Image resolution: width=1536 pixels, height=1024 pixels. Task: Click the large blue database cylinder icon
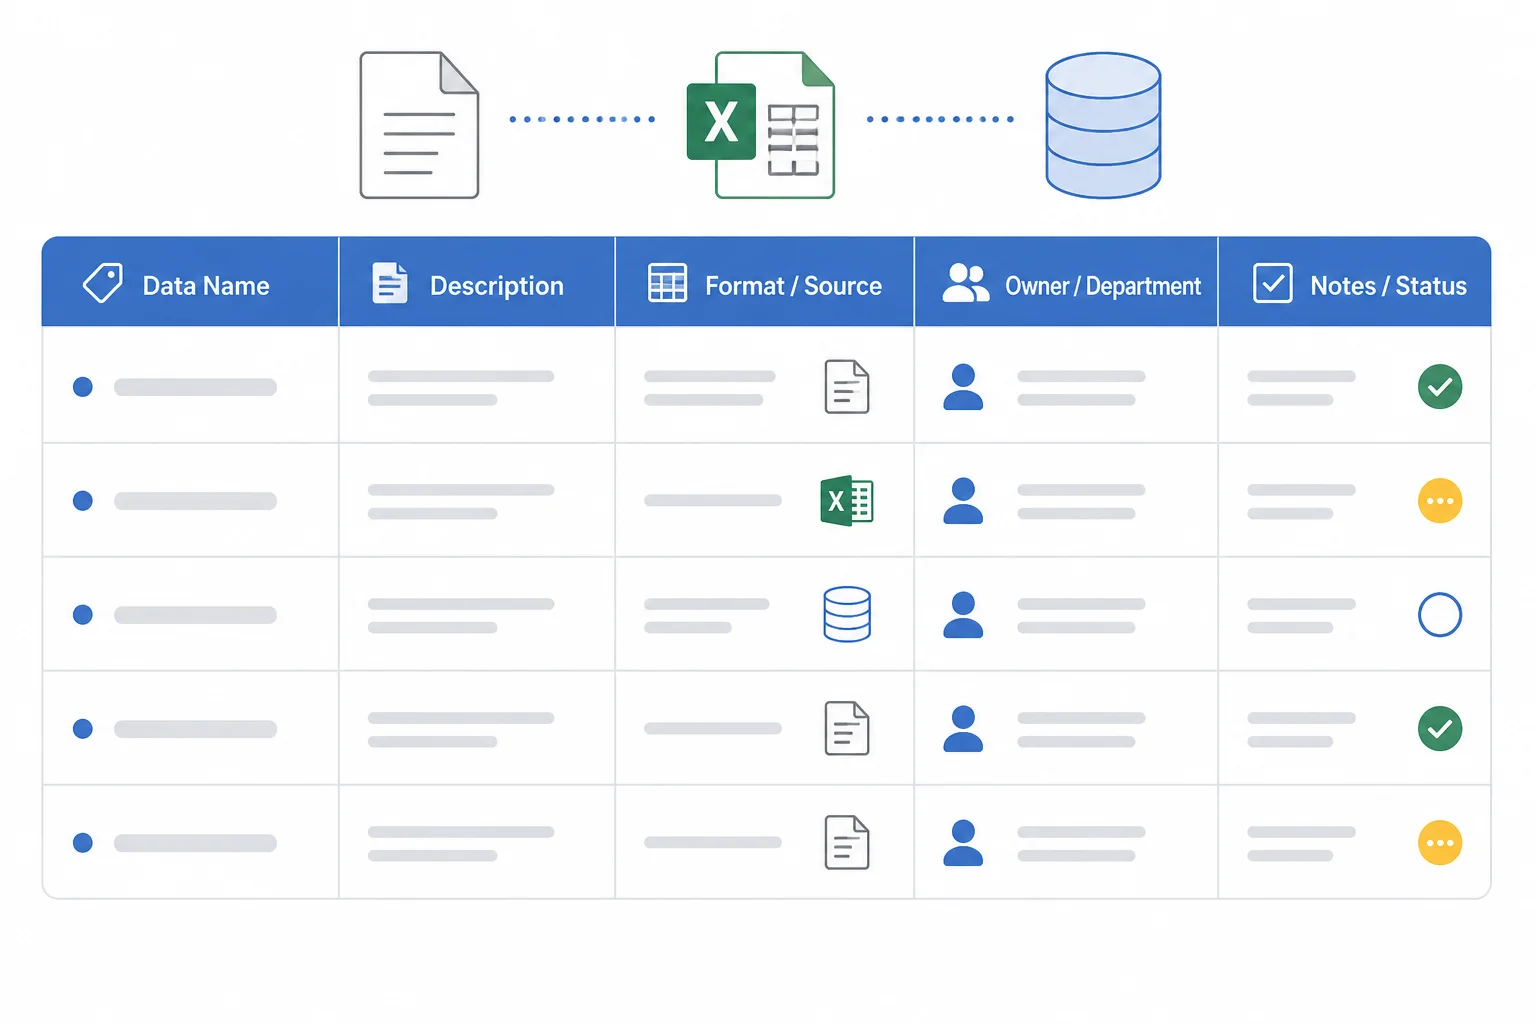coord(1103,125)
